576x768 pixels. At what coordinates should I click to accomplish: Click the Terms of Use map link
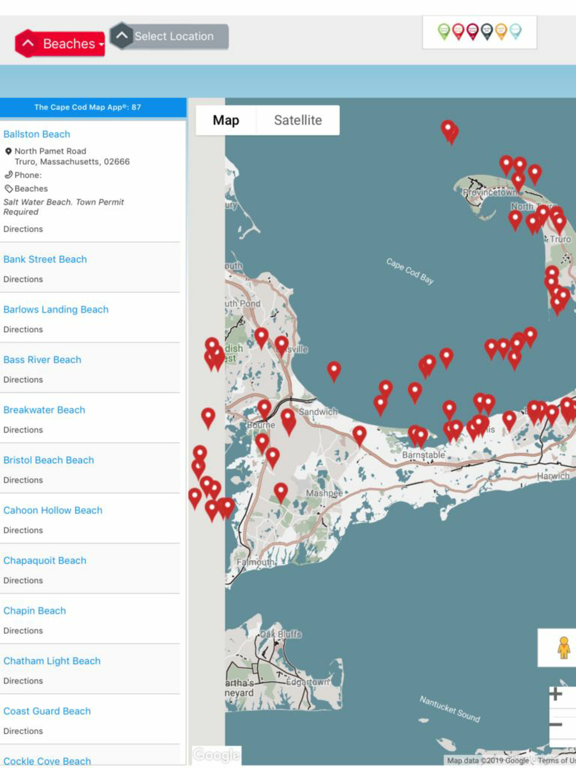(557, 761)
